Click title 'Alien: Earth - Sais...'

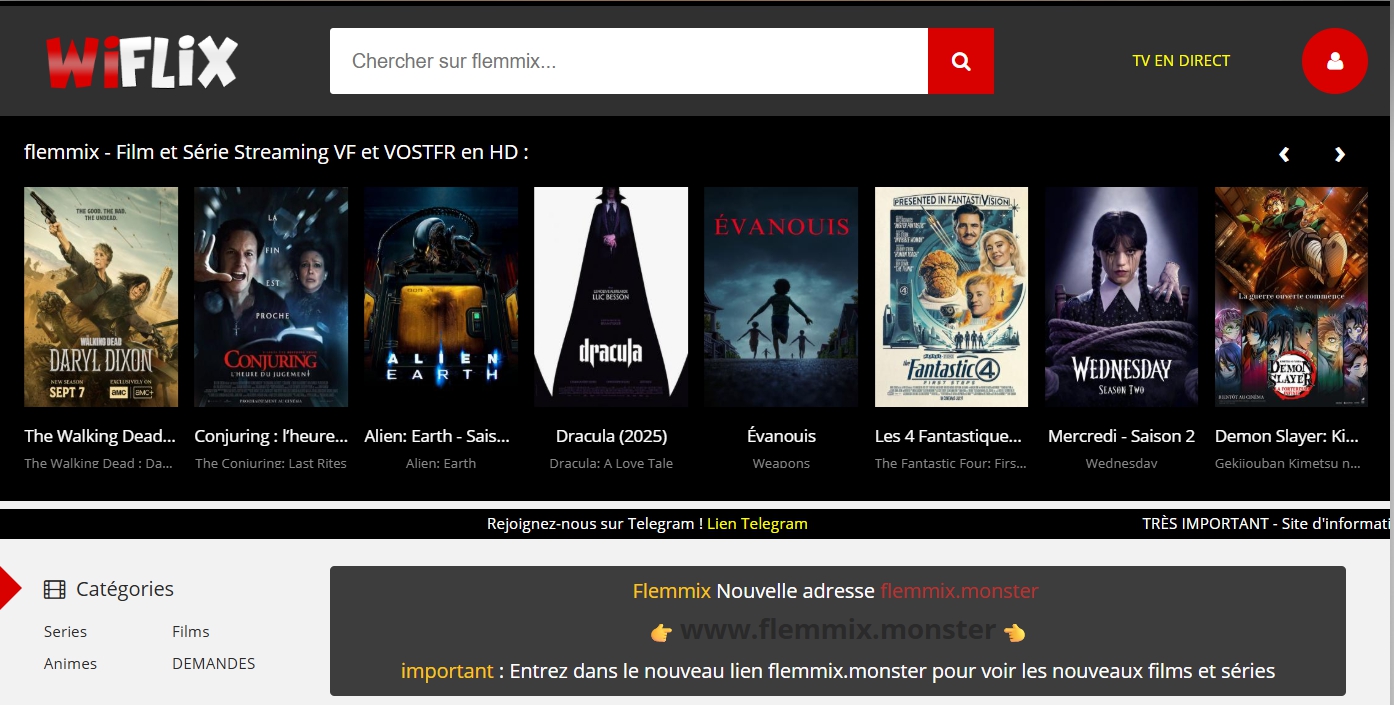pyautogui.click(x=437, y=436)
